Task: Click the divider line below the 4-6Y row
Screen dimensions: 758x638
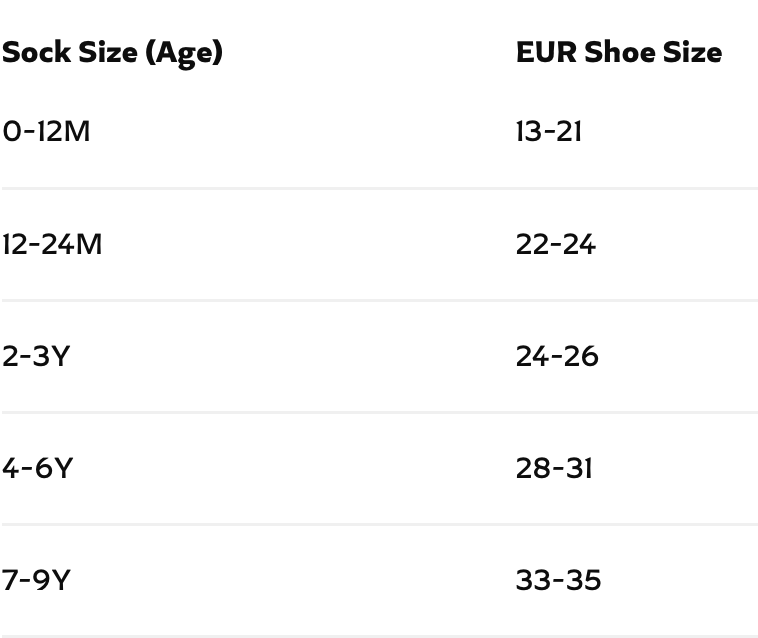Action: pos(379,524)
